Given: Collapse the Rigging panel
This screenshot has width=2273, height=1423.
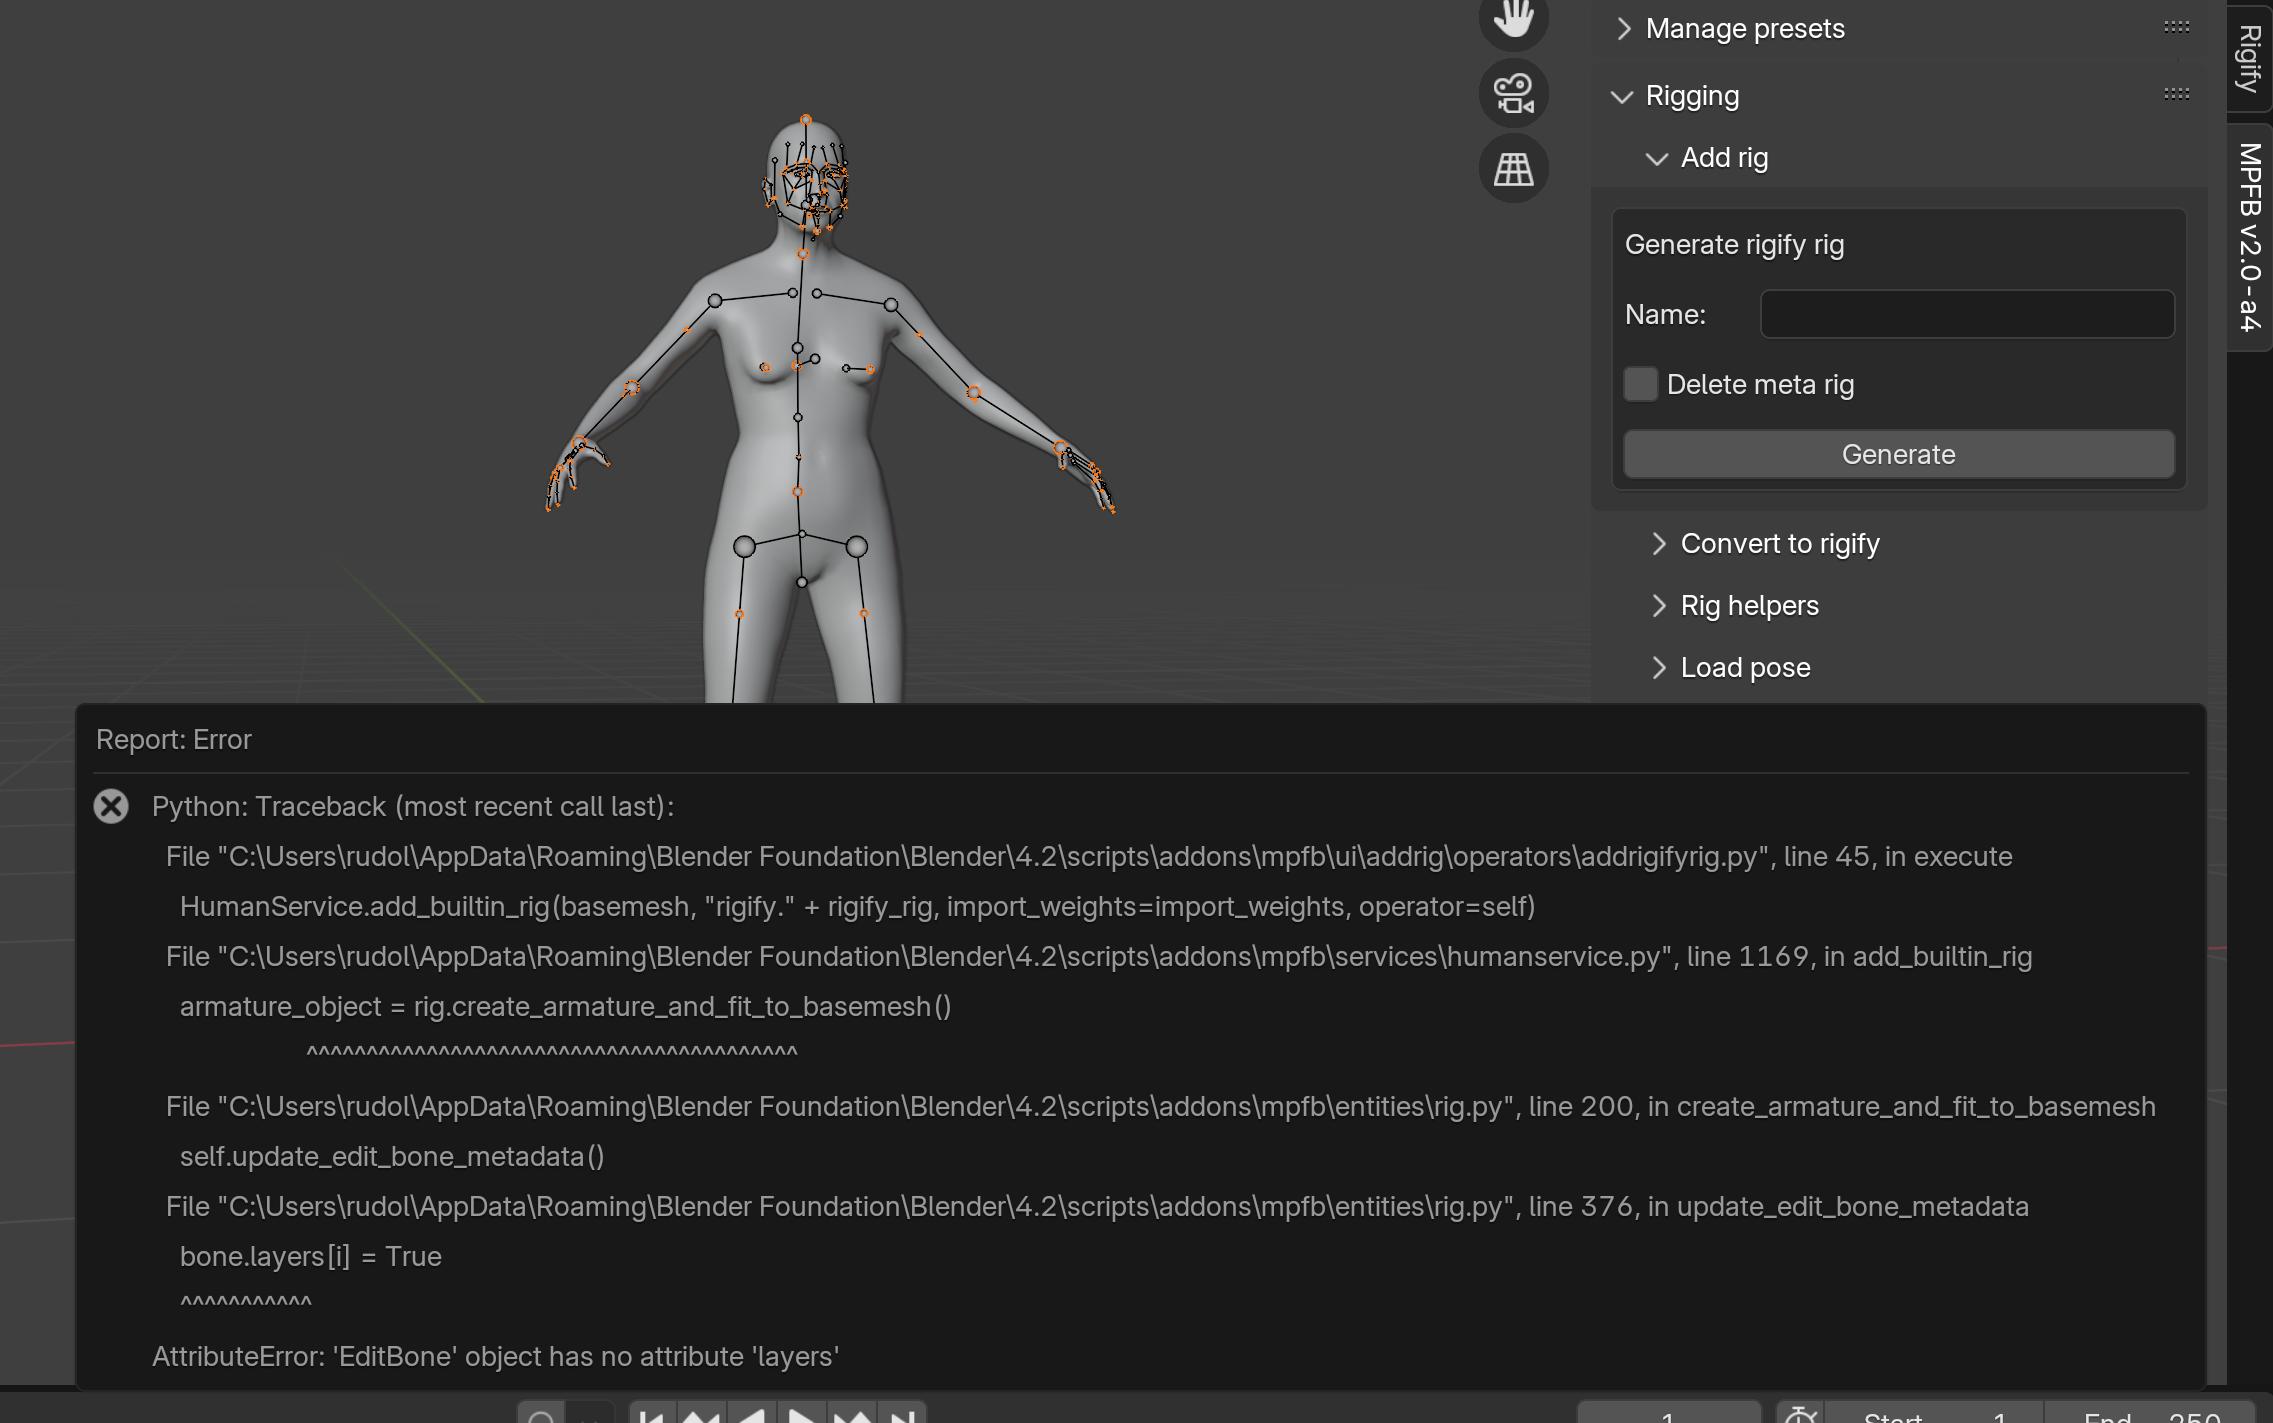Looking at the screenshot, I should [1691, 96].
